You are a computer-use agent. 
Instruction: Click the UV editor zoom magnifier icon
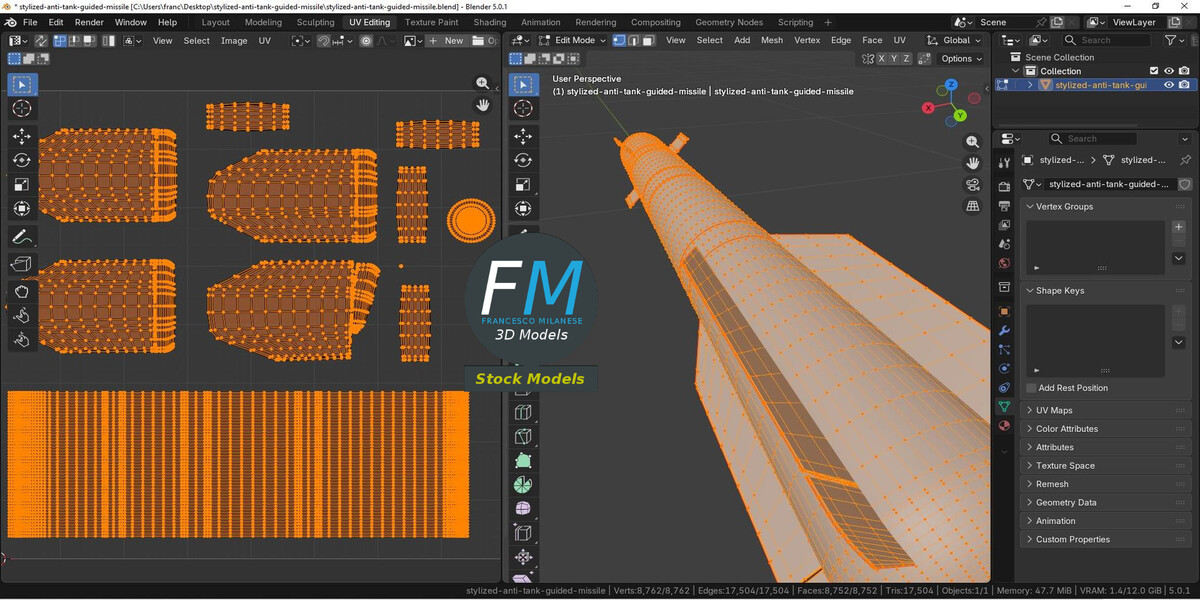483,84
